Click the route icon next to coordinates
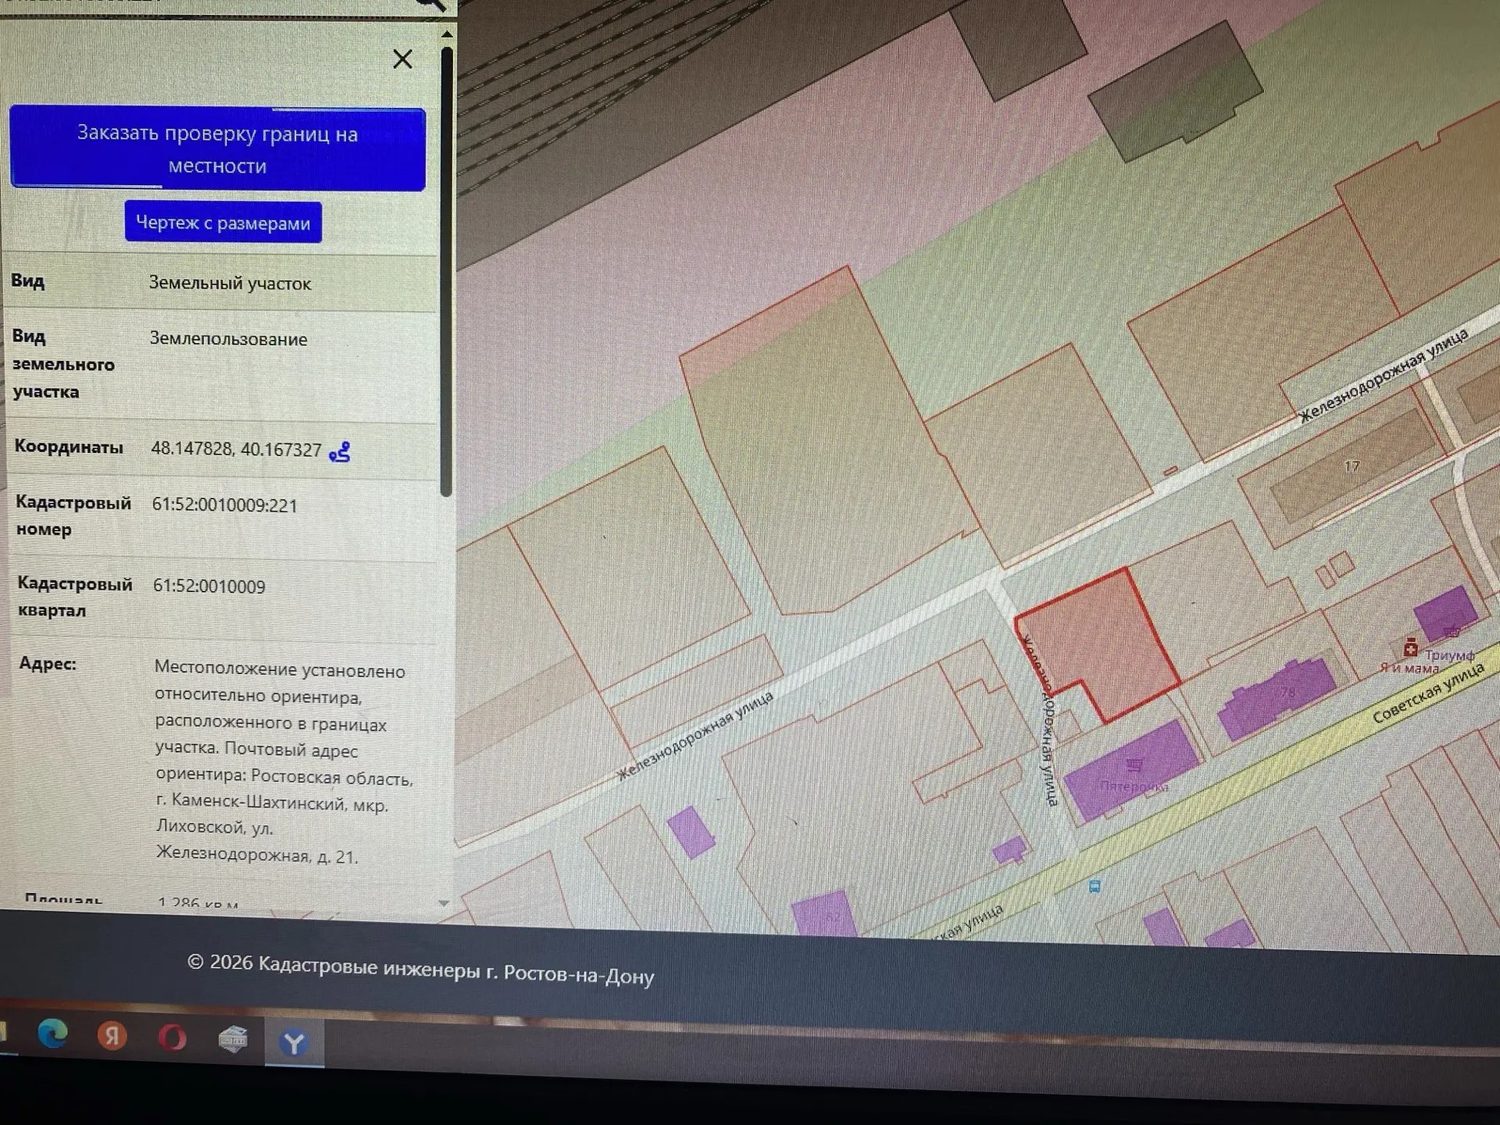 pyautogui.click(x=340, y=452)
